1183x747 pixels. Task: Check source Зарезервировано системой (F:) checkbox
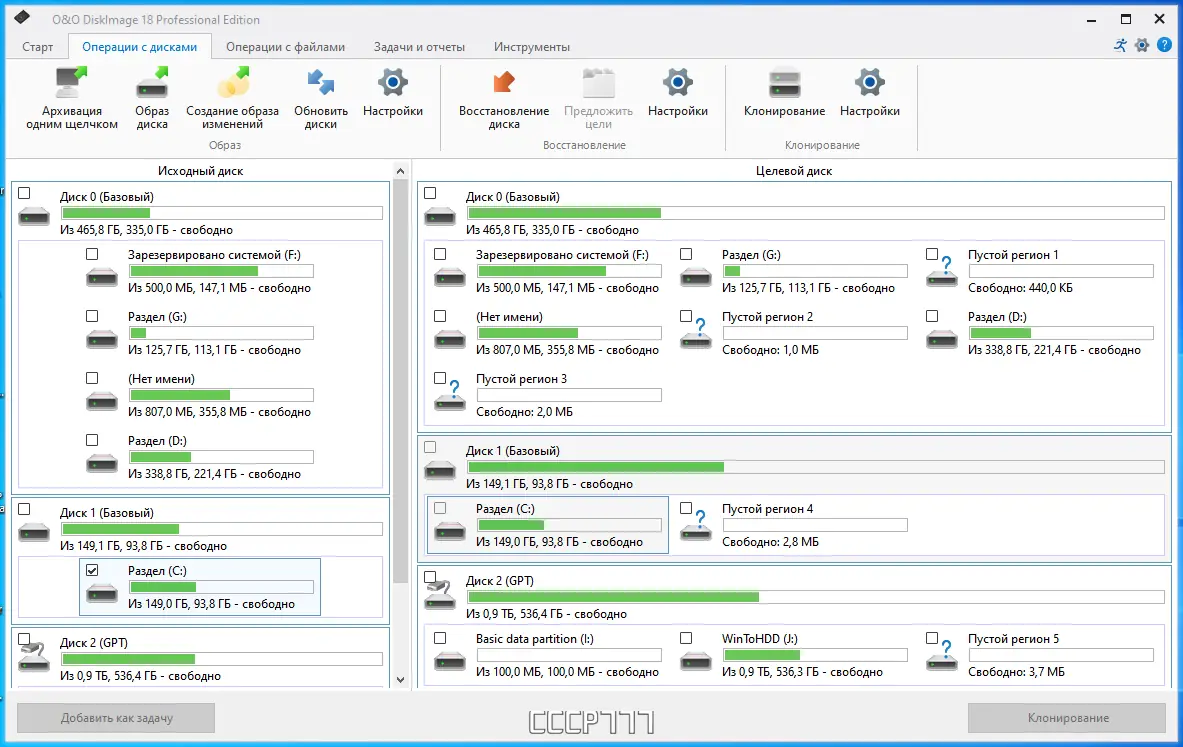click(92, 254)
